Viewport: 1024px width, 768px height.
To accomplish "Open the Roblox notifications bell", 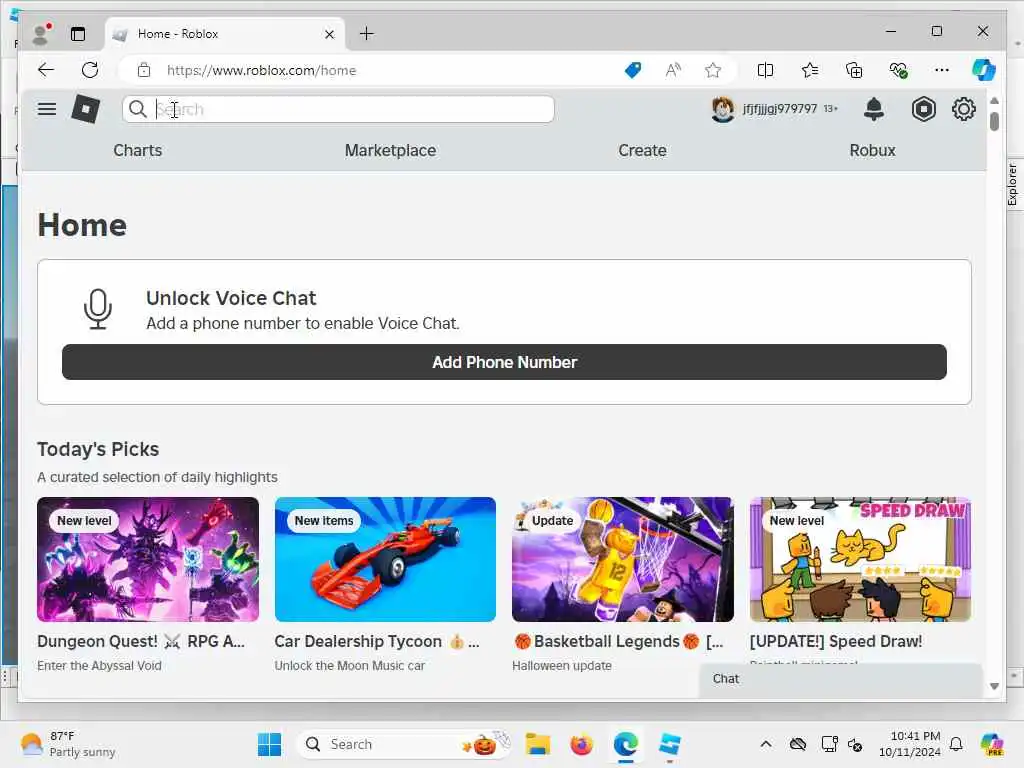I will (x=874, y=109).
